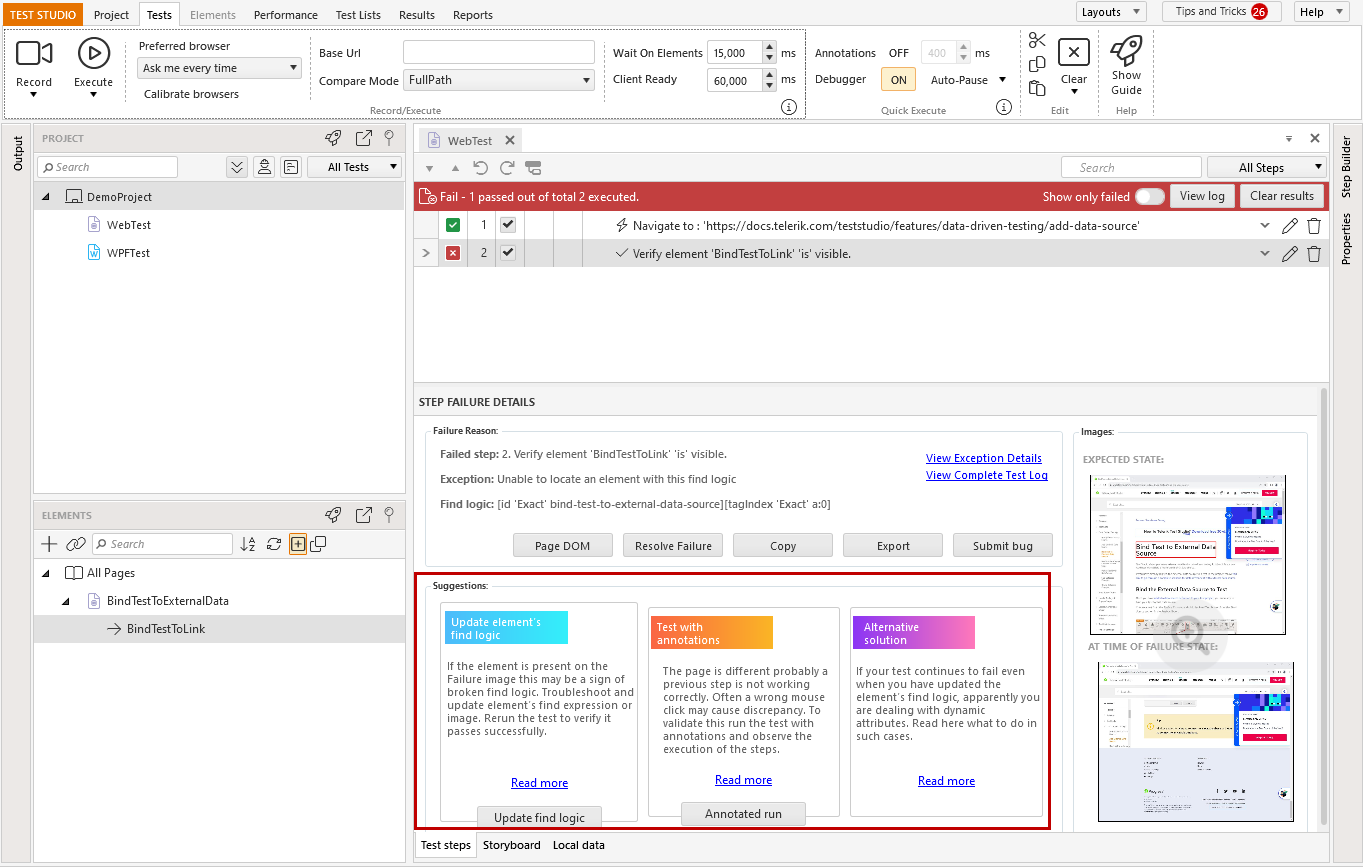Image resolution: width=1363 pixels, height=867 pixels.
Task: Collapse the DemoProject tree node
Action: click(46, 197)
